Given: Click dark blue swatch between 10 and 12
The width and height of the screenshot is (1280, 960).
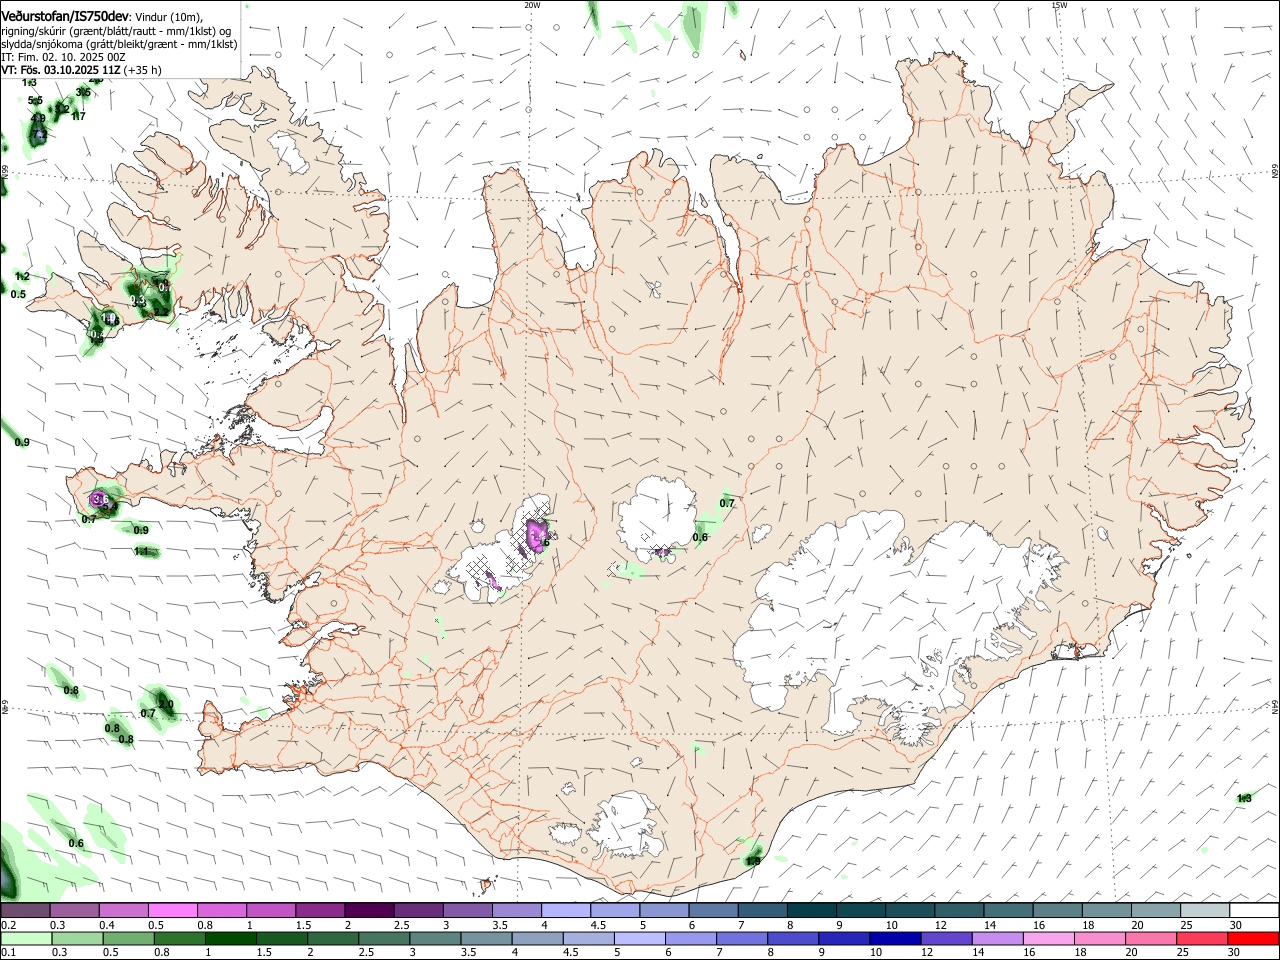Looking at the screenshot, I should point(894,938).
